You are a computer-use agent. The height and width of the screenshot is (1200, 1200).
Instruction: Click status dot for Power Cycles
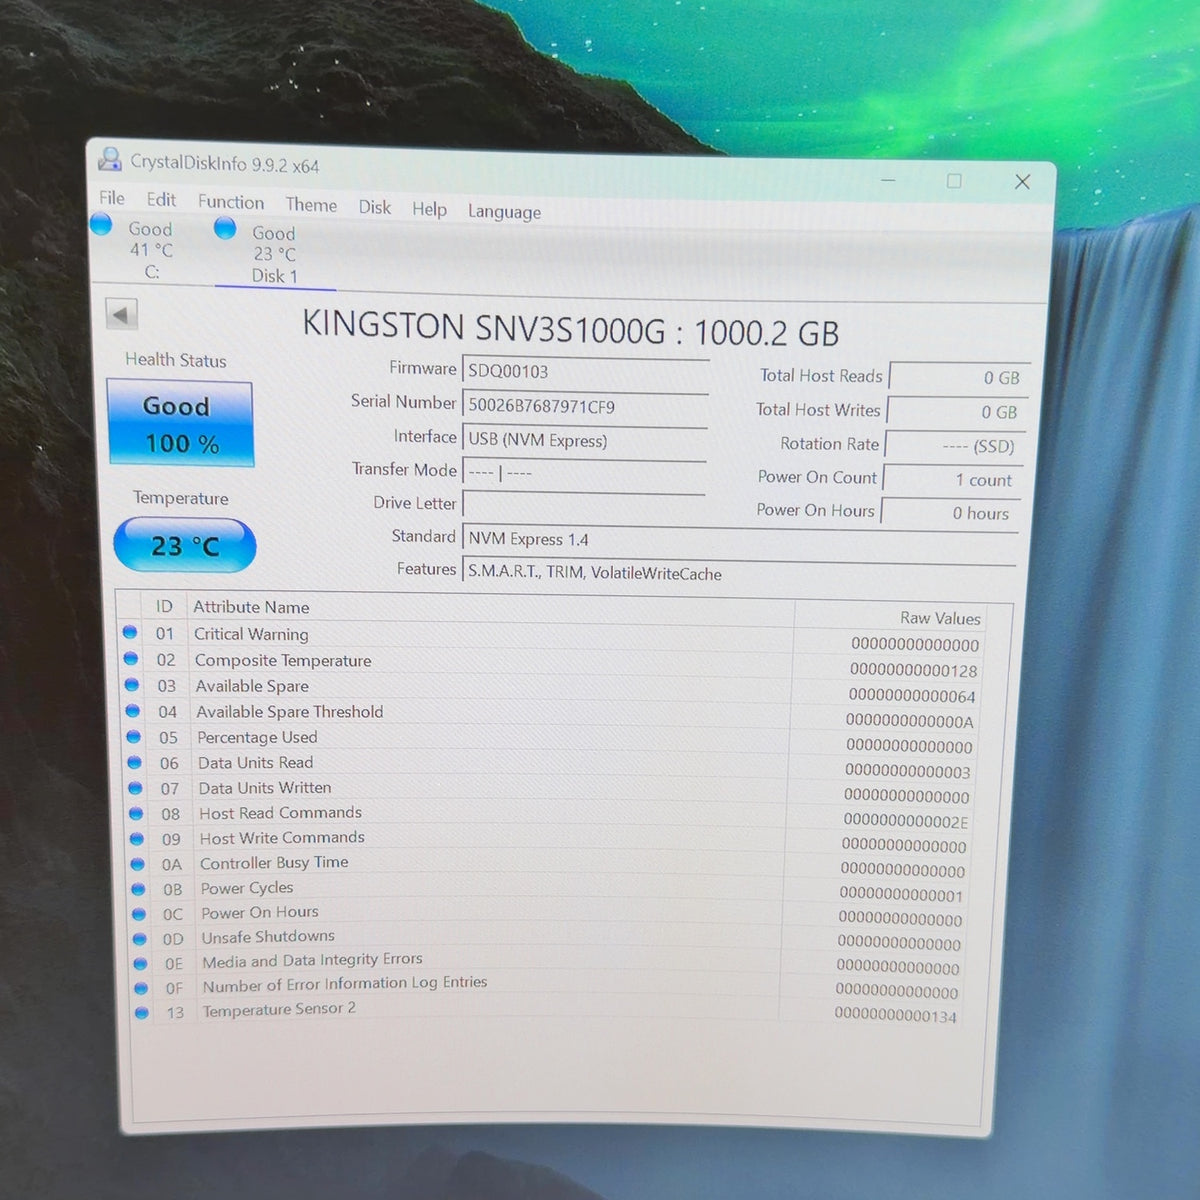139,888
